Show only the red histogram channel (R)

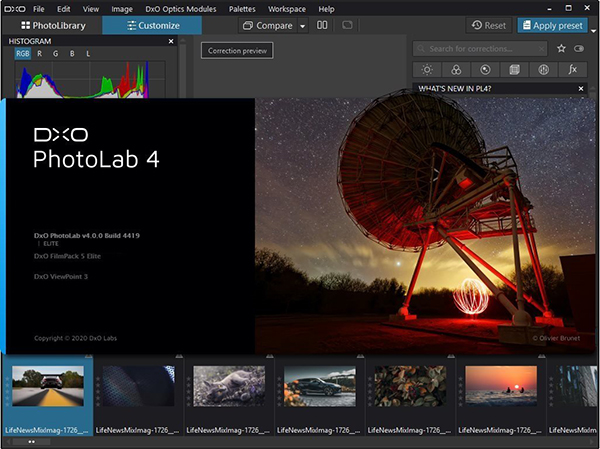coord(40,54)
